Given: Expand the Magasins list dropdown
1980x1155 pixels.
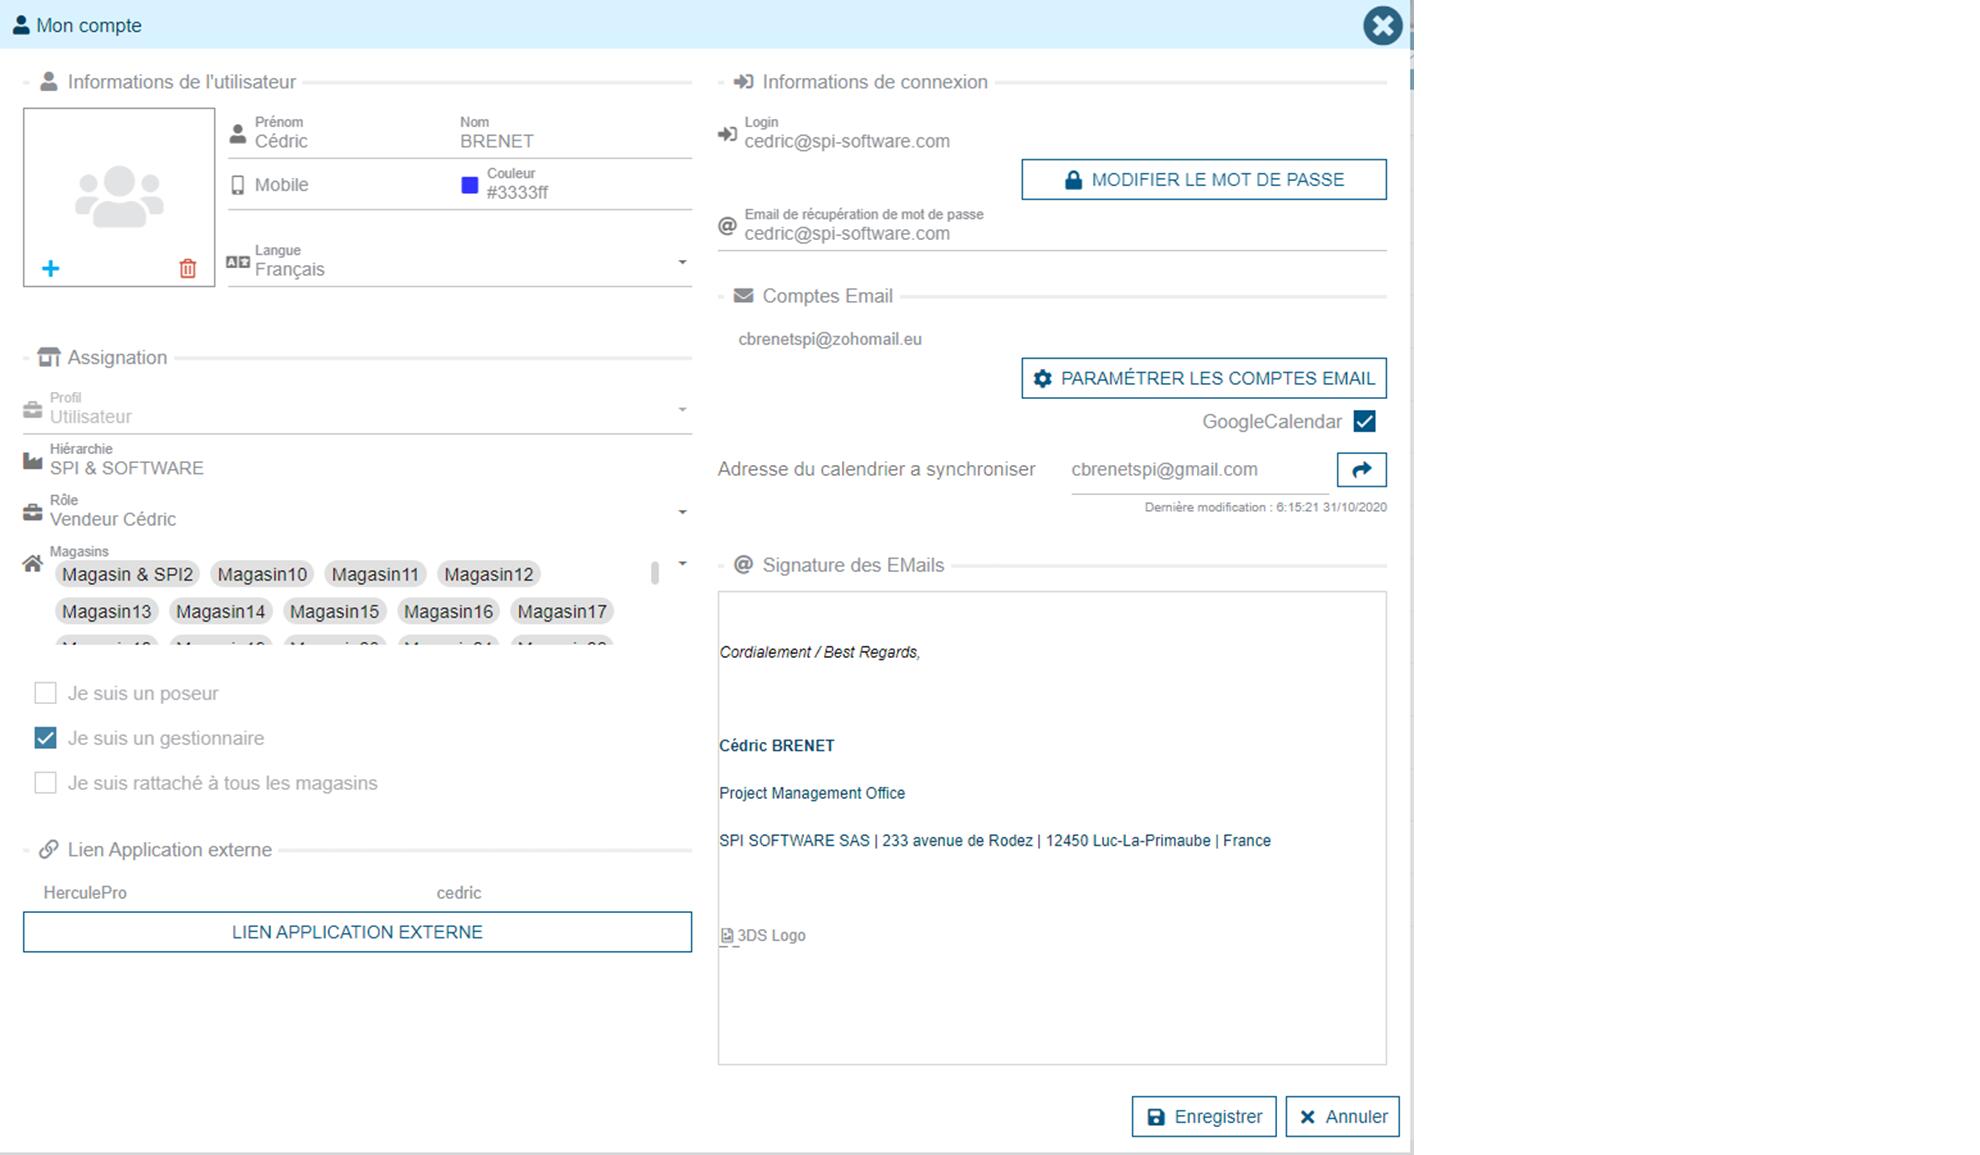Looking at the screenshot, I should (682, 564).
